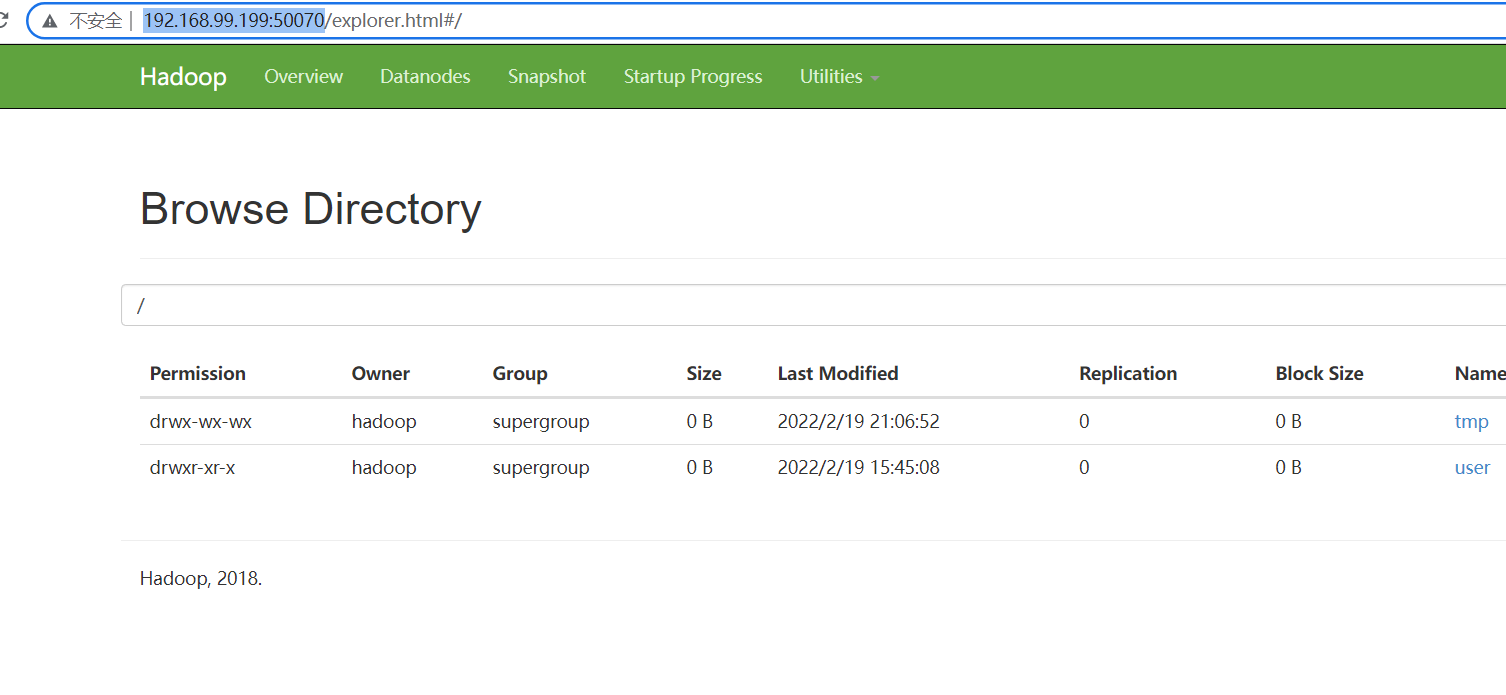This screenshot has width=1506, height=695.
Task: Click supergroup in the tmp row
Action: pyautogui.click(x=541, y=422)
